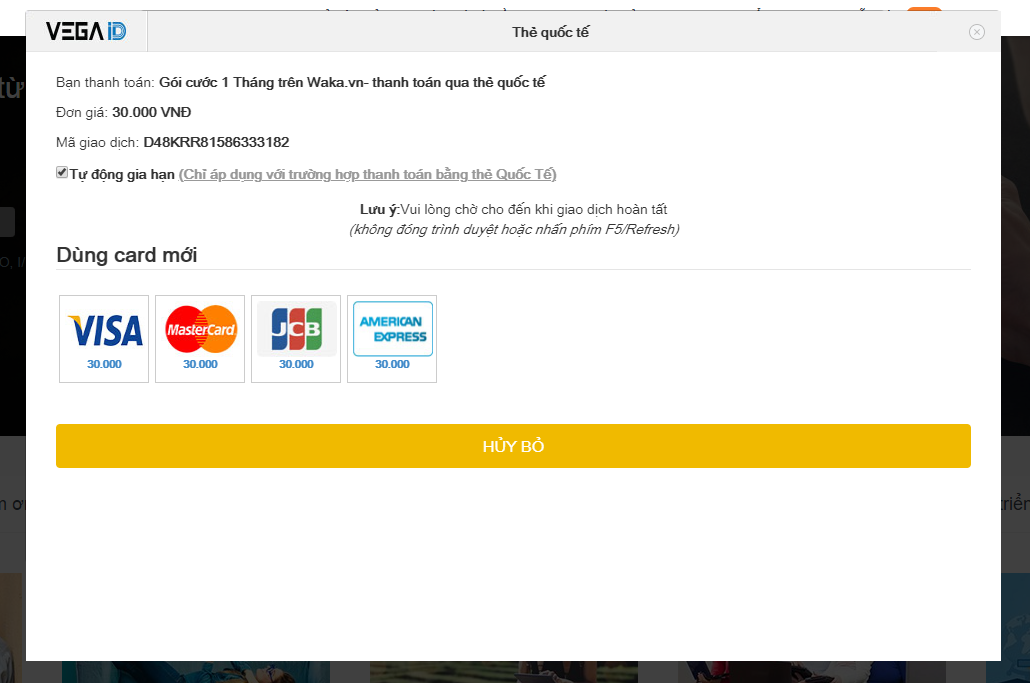Click the 30.000 VNĐ unit price
Screen dimensions: 1030x683
coord(152,112)
